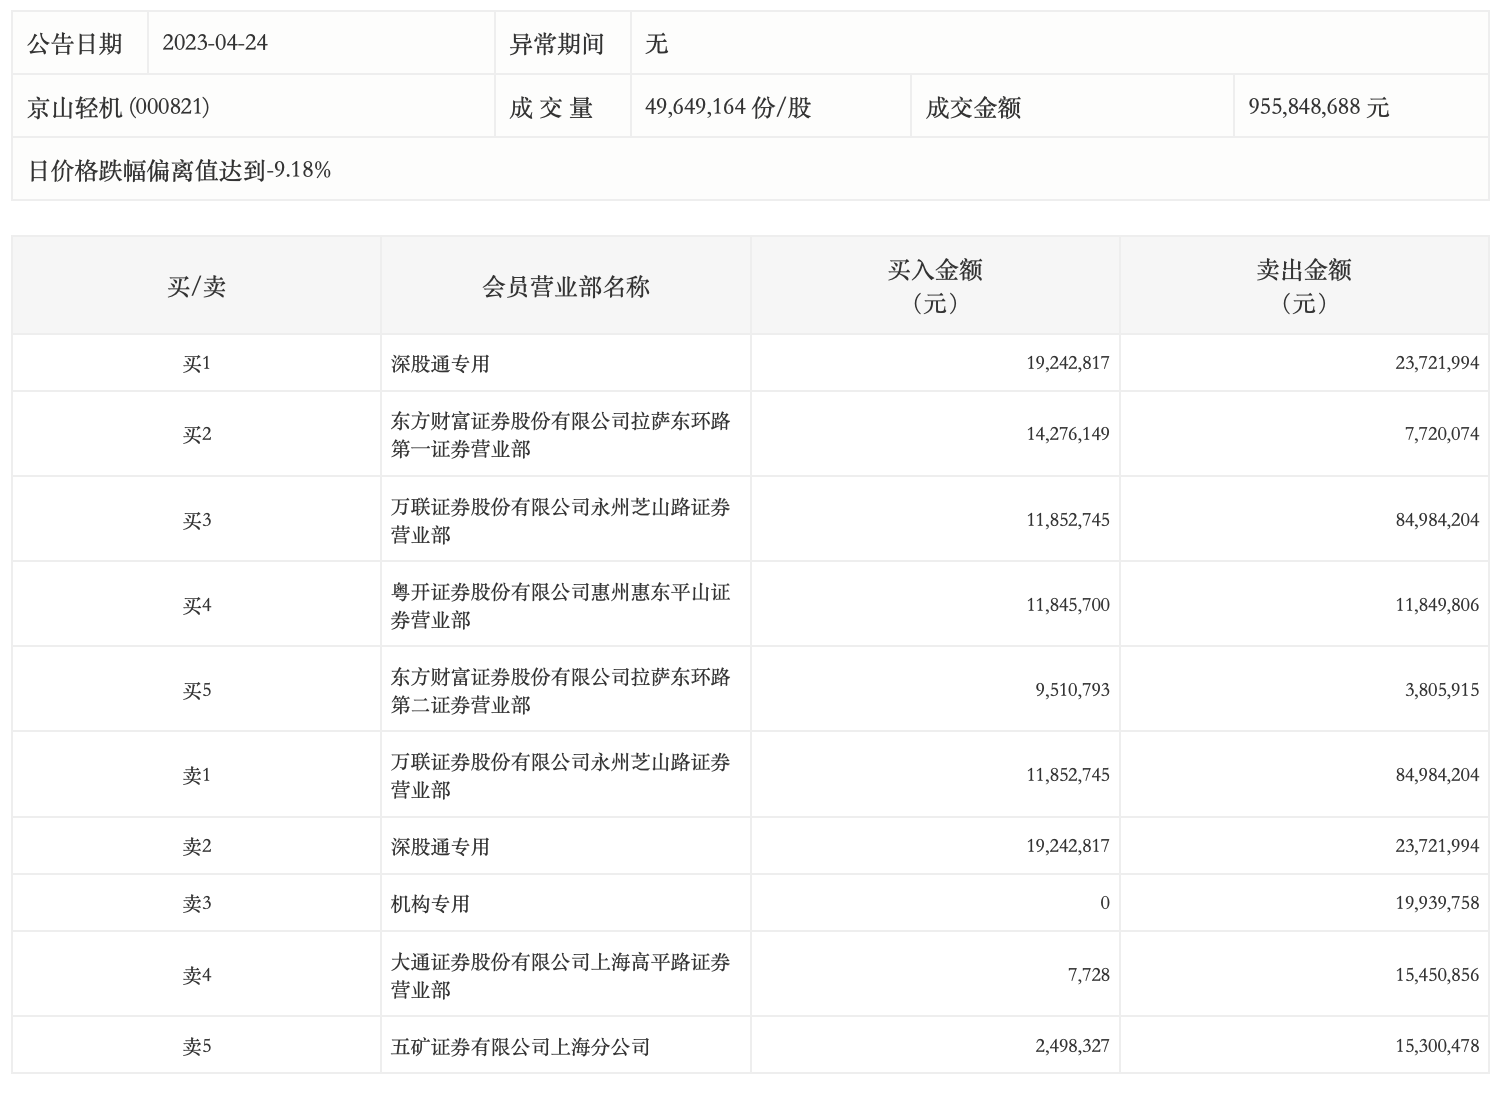Select the 卖1 row label

[x=196, y=775]
